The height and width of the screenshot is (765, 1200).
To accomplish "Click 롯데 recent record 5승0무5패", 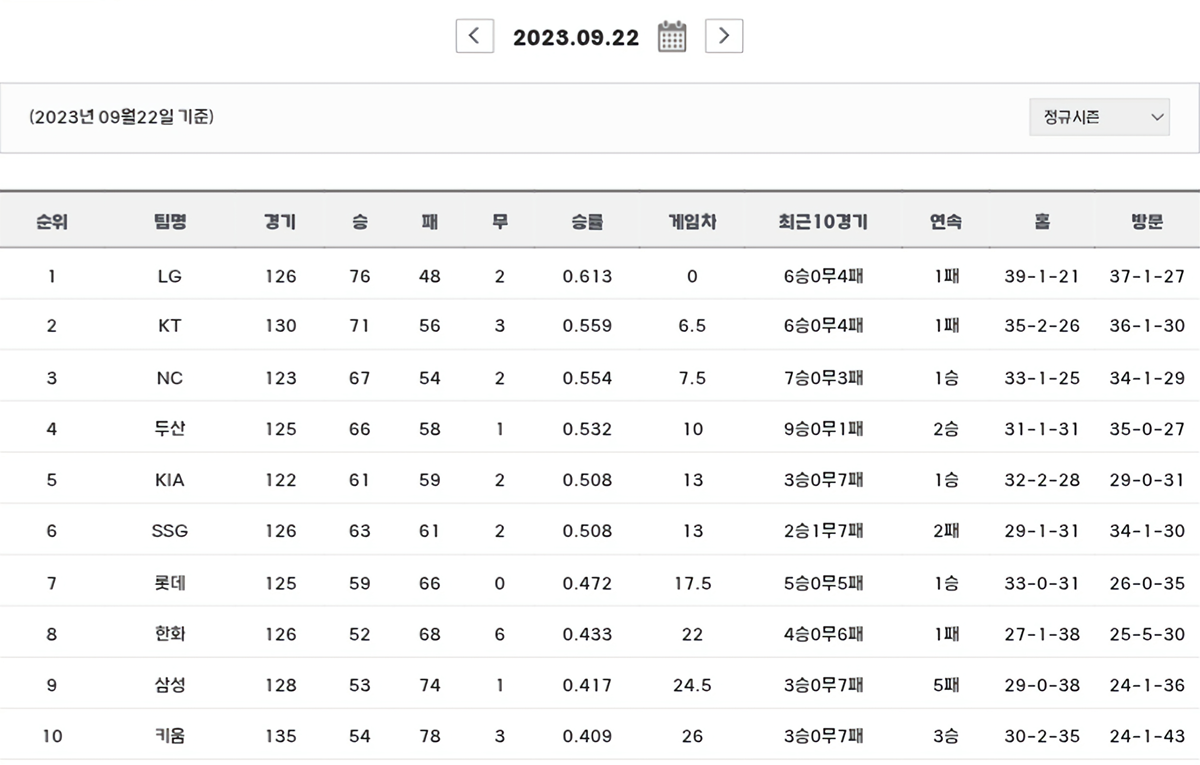I will pyautogui.click(x=824, y=583).
